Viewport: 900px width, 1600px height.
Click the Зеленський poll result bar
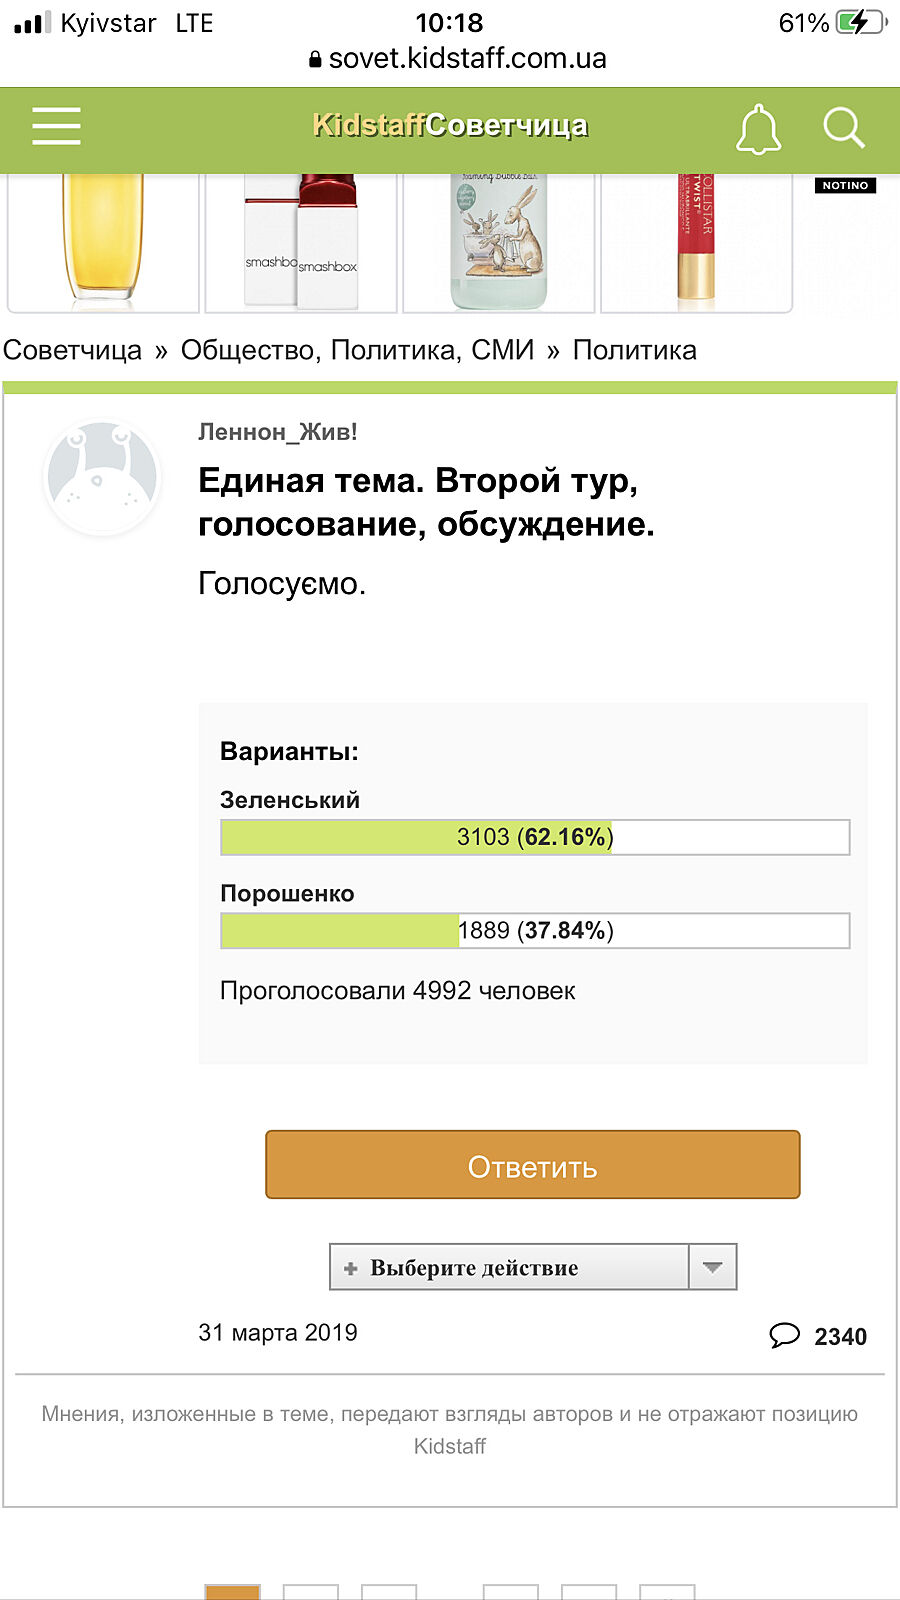[x=535, y=837]
